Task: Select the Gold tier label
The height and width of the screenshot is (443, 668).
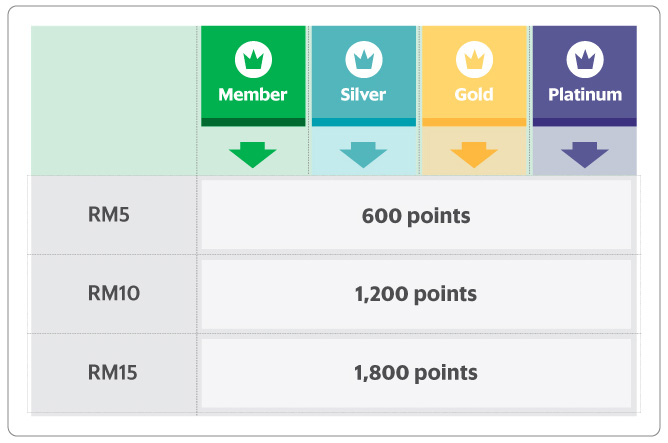Action: [474, 95]
